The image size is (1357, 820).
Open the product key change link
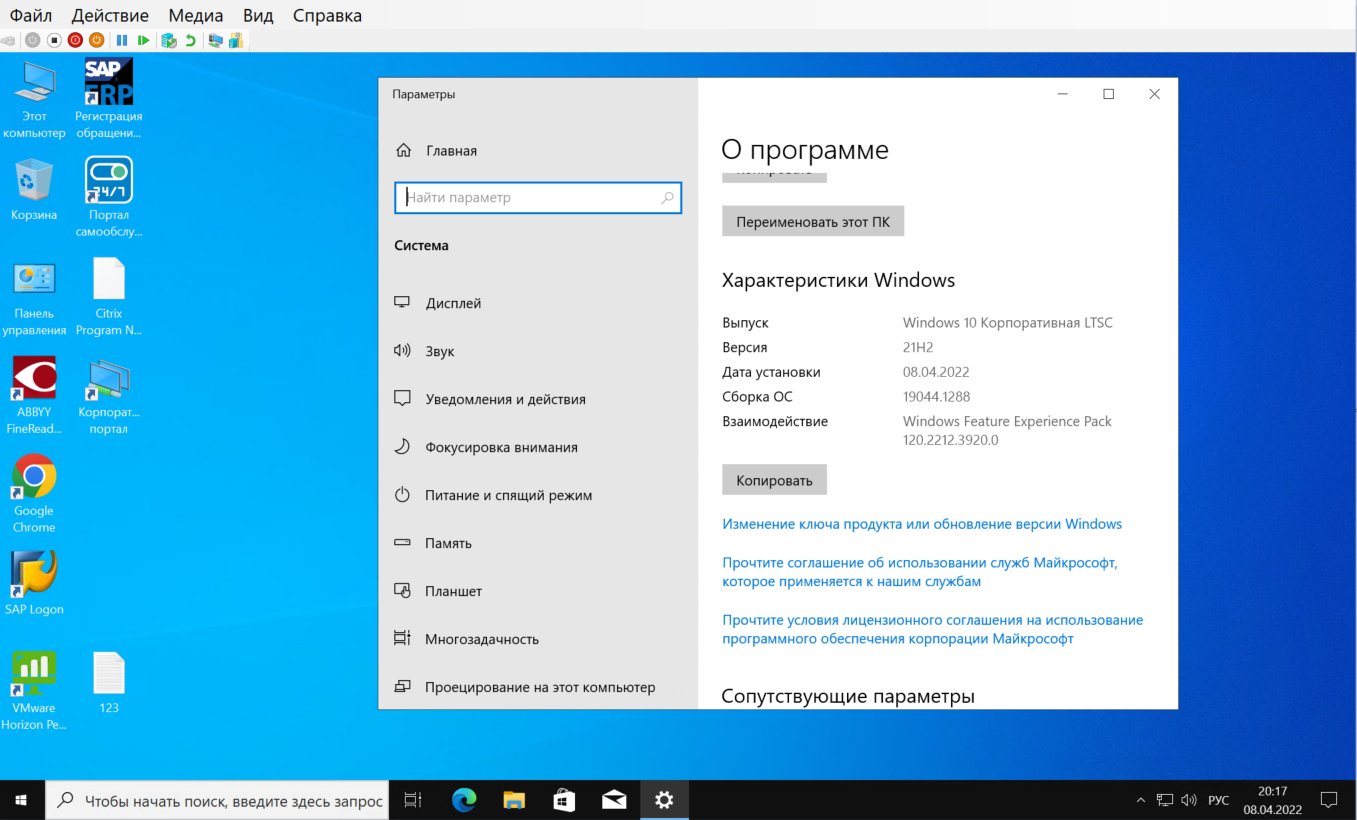(x=921, y=524)
